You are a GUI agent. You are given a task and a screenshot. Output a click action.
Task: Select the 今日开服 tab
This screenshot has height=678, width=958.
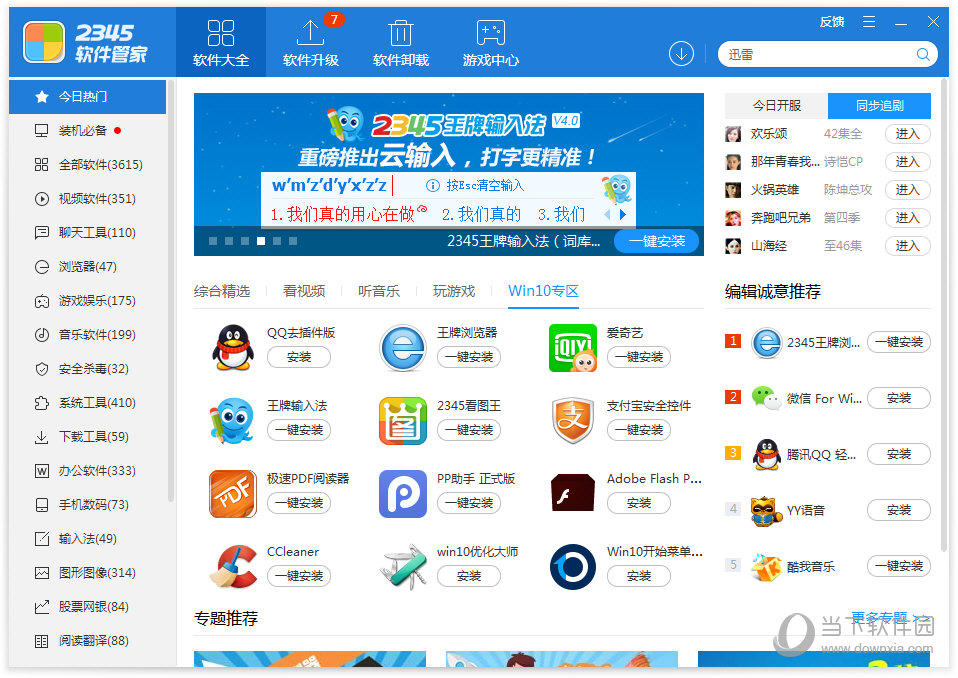click(776, 106)
